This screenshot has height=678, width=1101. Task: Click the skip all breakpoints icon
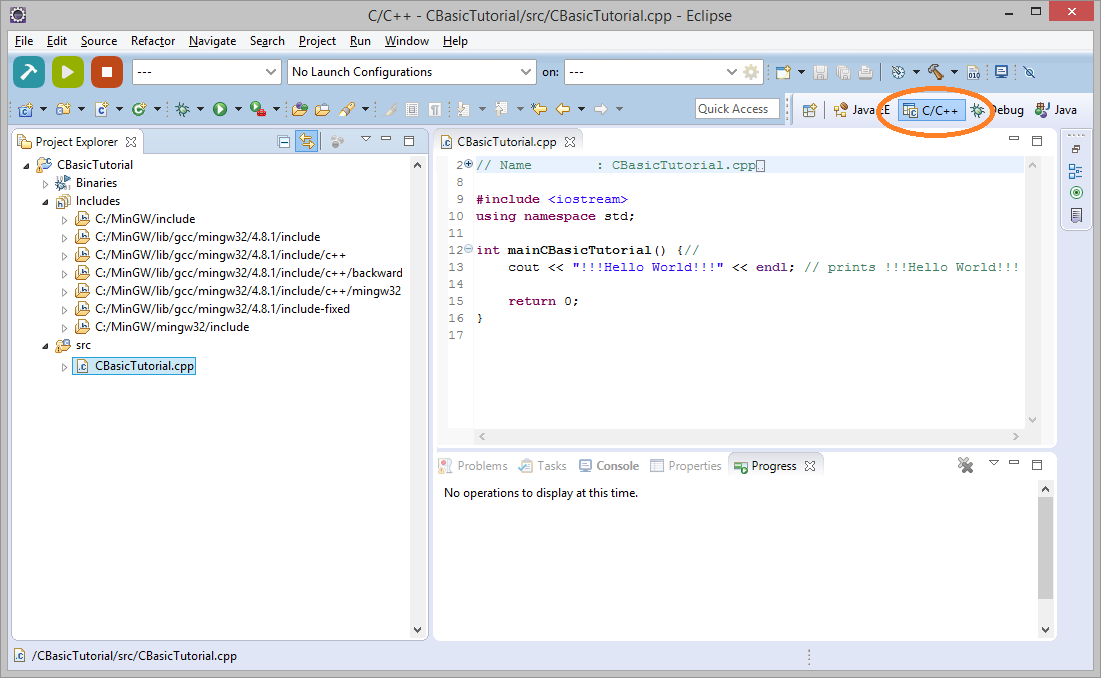pos(1029,72)
